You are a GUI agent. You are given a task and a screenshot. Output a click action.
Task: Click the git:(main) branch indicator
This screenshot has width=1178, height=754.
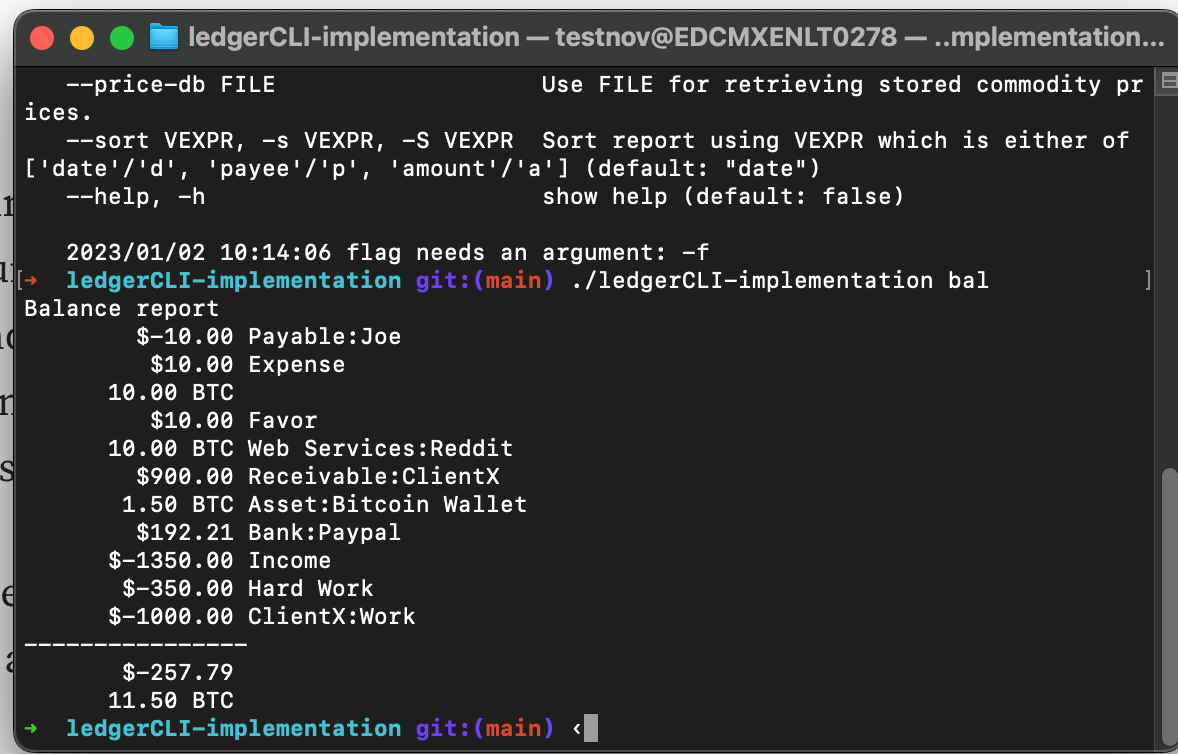point(484,728)
